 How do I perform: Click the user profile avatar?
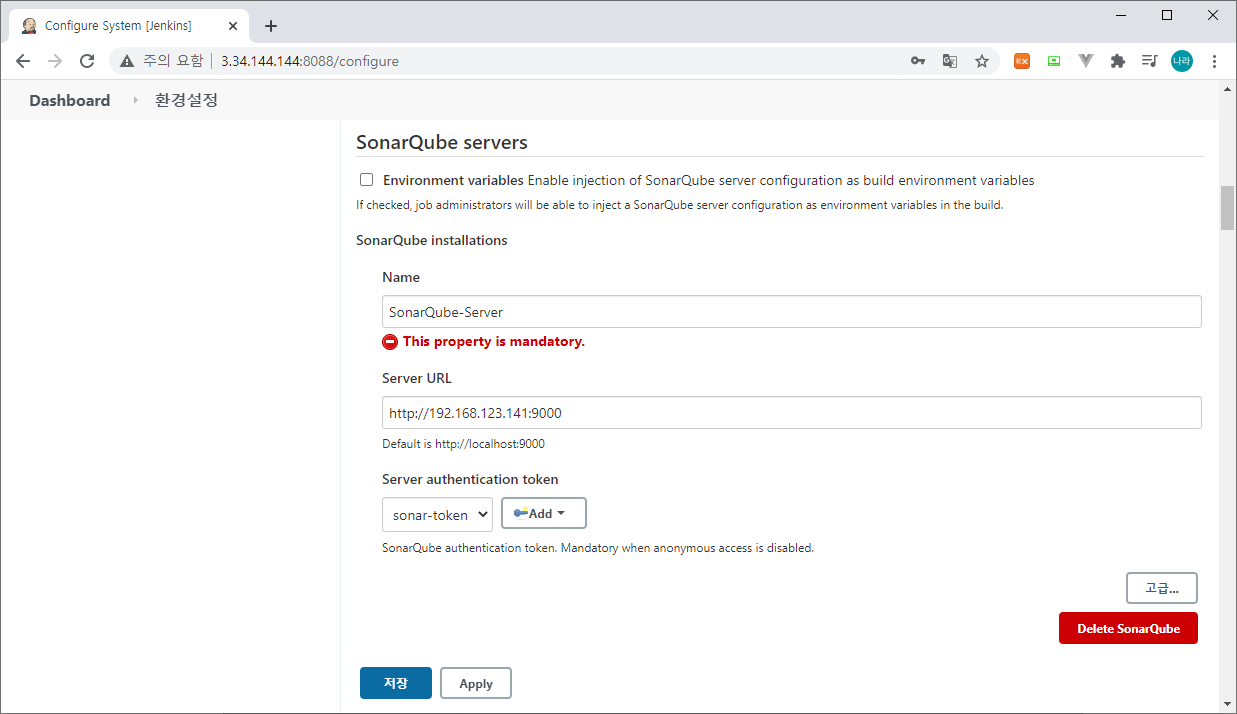coord(1182,61)
